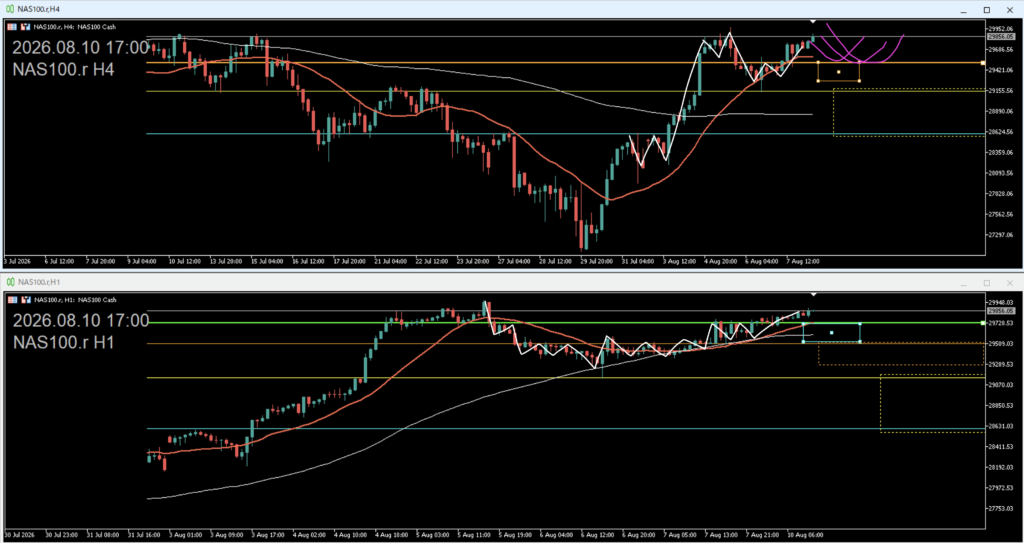1024x543 pixels.
Task: Close the NAS100.r,H4 chart window
Action: click(x=1010, y=10)
